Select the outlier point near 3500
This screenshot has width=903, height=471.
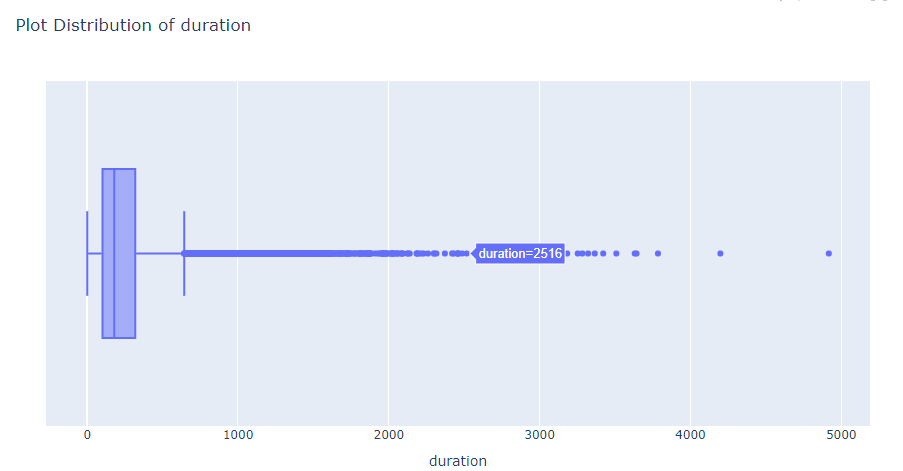coord(616,253)
